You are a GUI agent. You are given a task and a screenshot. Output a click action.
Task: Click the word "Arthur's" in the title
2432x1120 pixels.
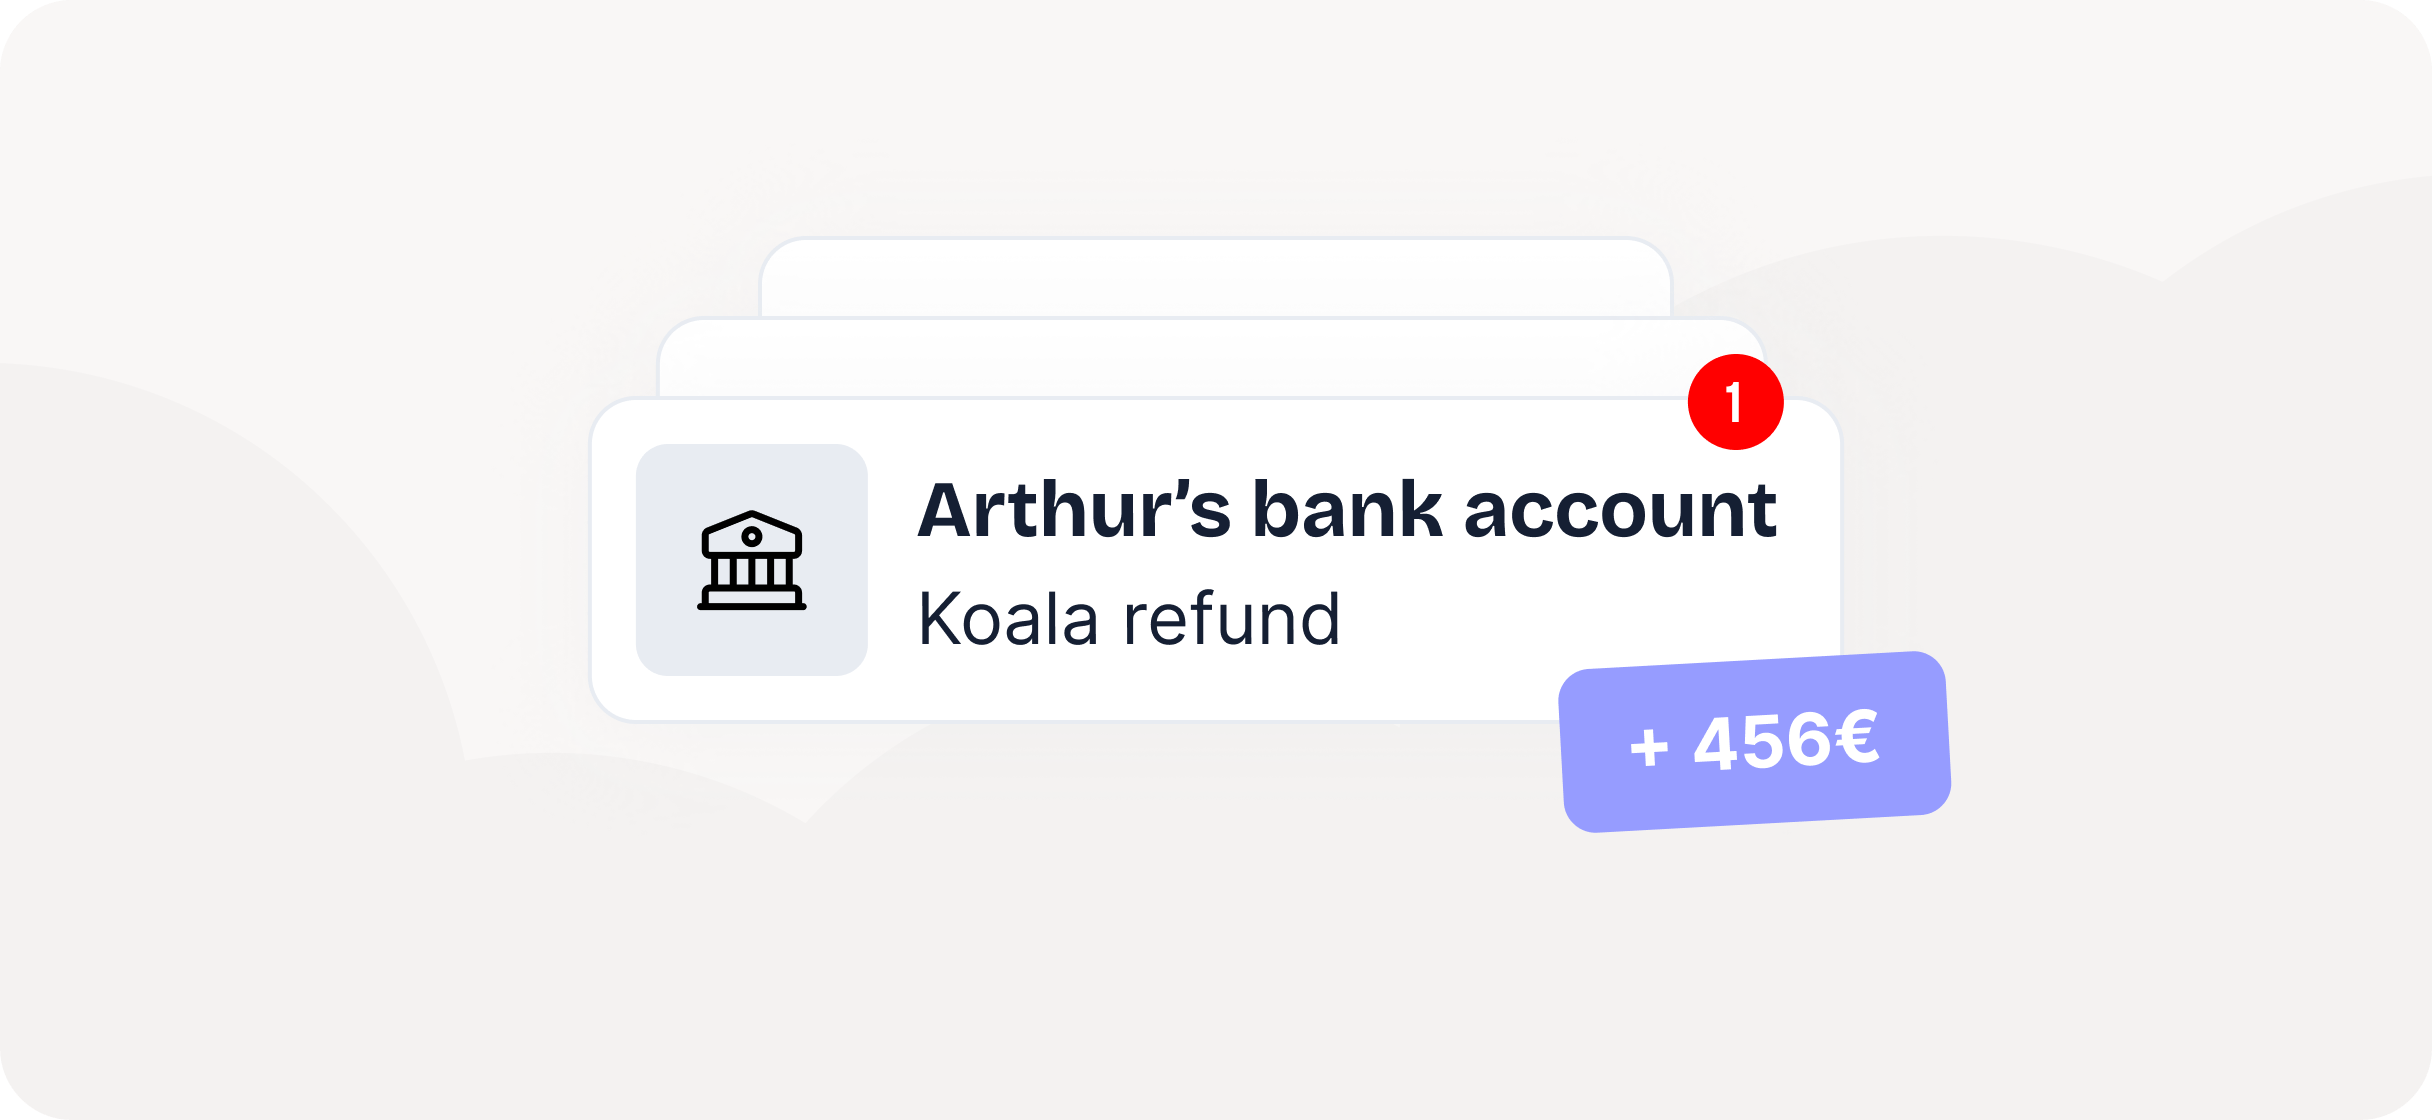click(x=1073, y=511)
